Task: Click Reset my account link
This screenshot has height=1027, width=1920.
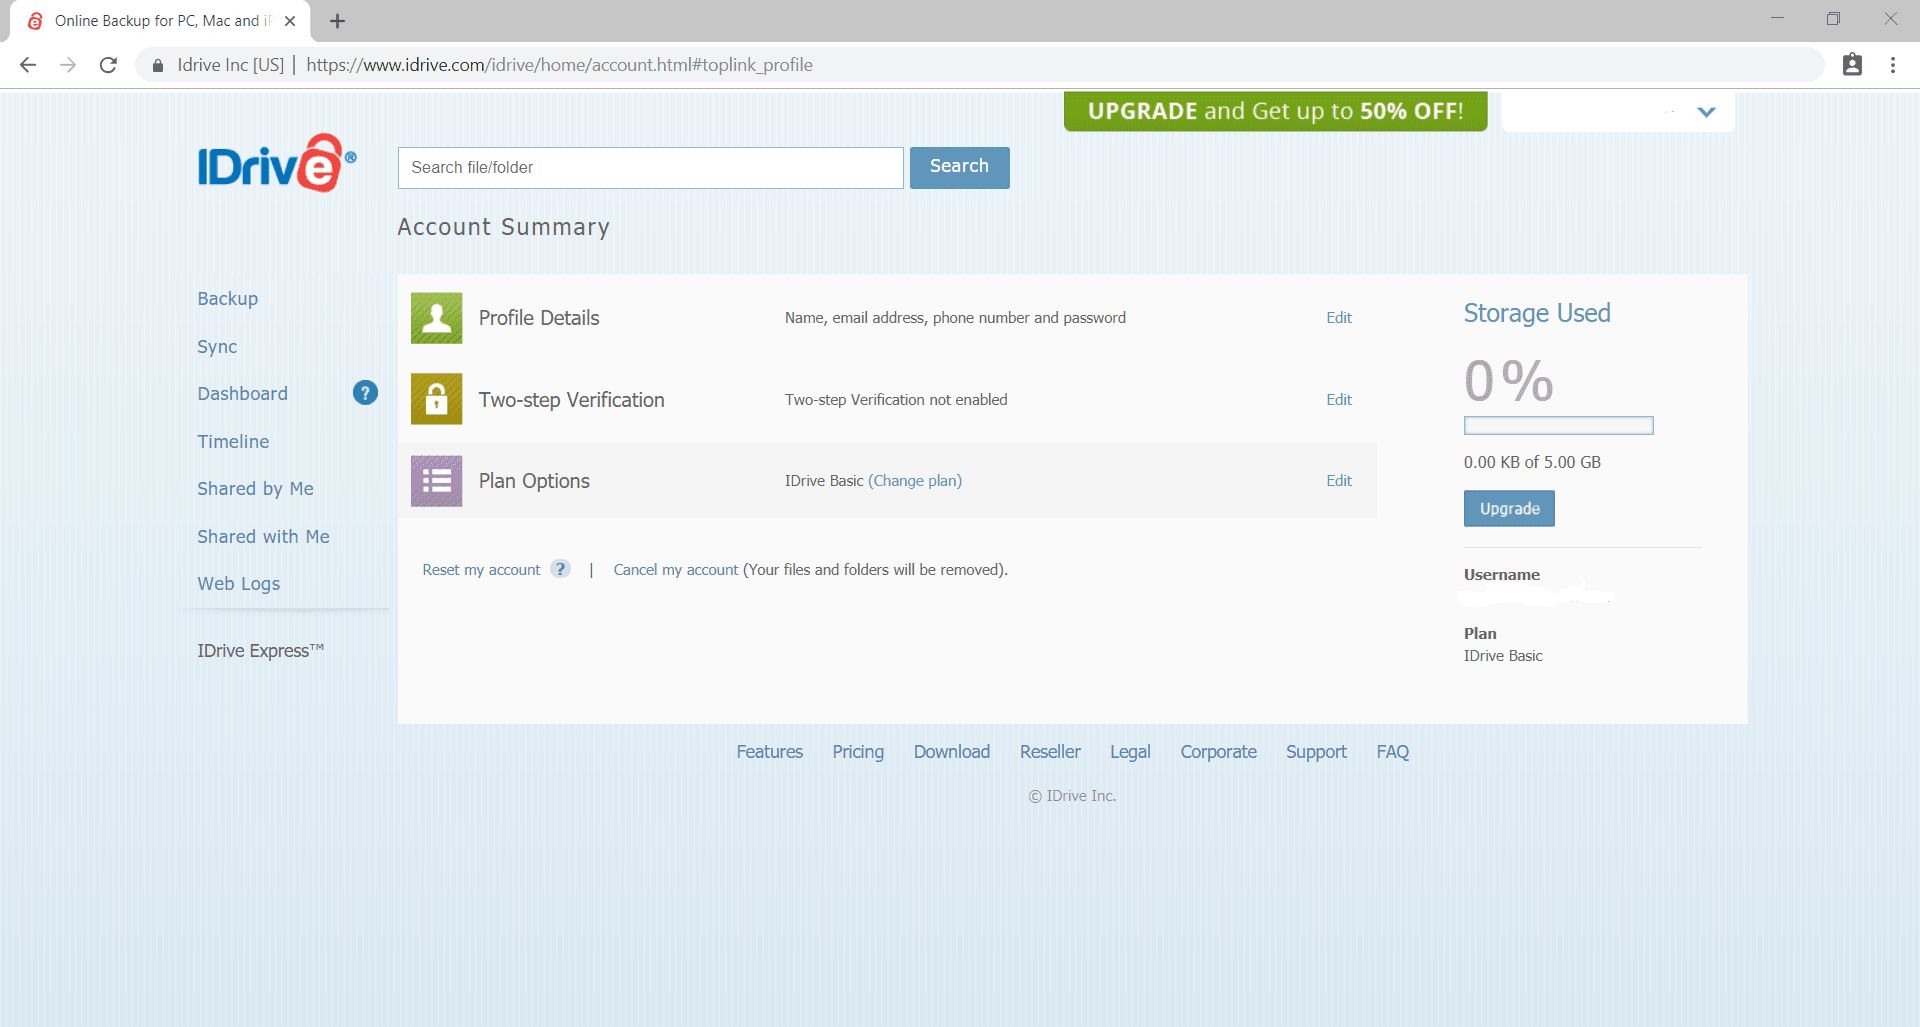Action: coord(481,569)
